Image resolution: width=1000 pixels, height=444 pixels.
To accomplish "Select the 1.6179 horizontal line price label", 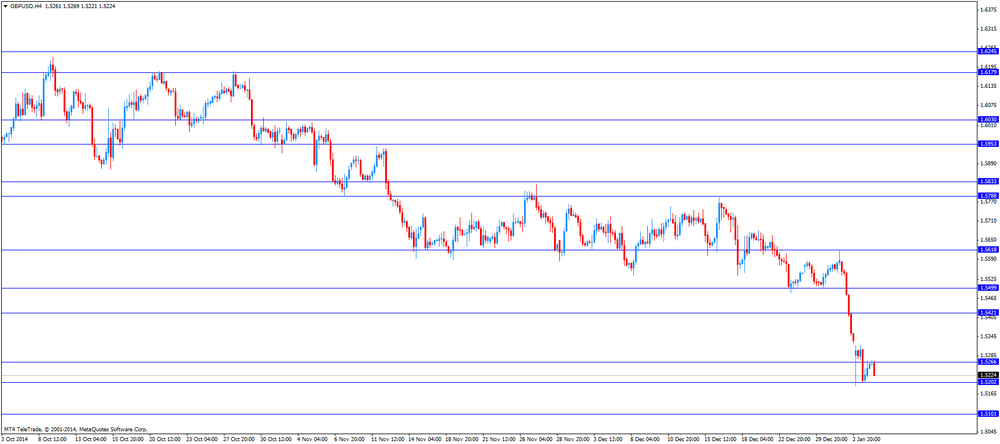I will pyautogui.click(x=988, y=73).
